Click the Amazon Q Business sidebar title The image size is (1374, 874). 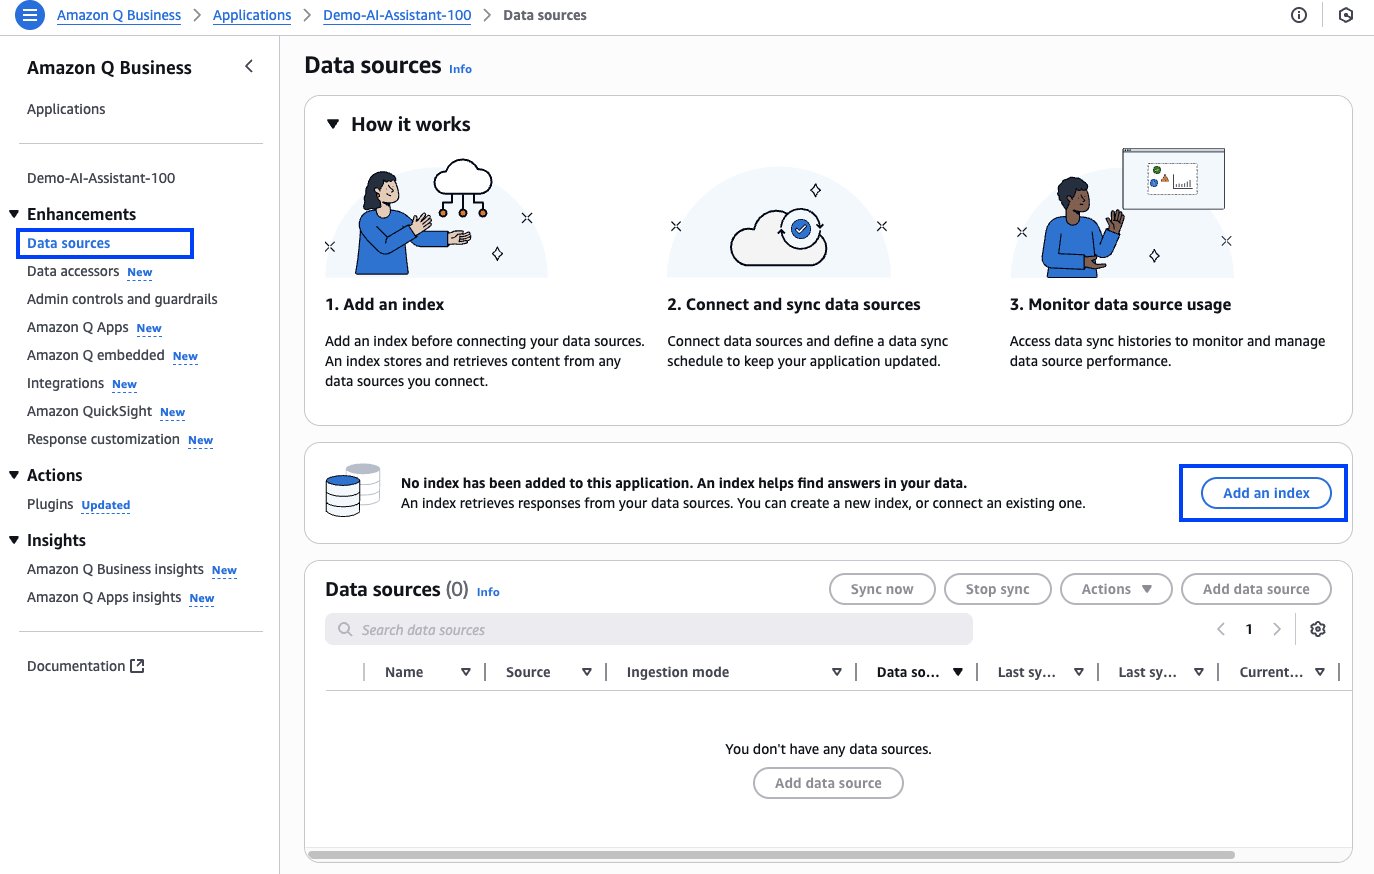click(x=109, y=67)
